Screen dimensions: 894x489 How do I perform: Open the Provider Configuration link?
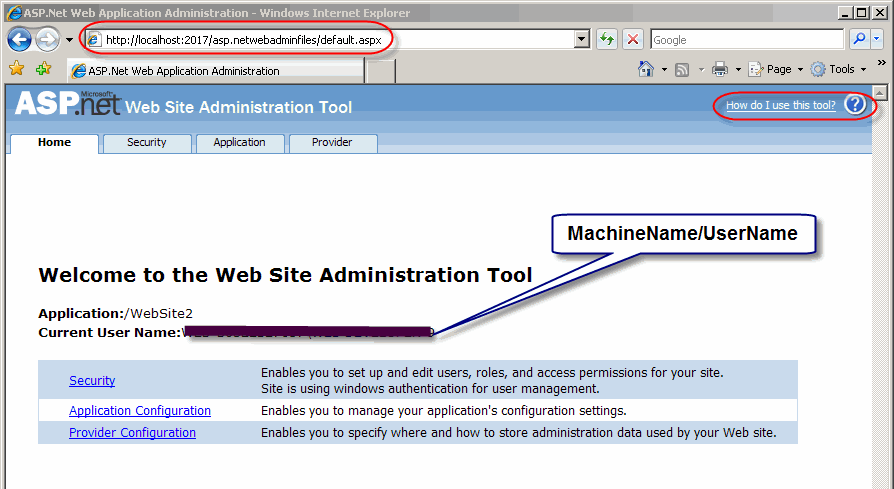tap(132, 433)
